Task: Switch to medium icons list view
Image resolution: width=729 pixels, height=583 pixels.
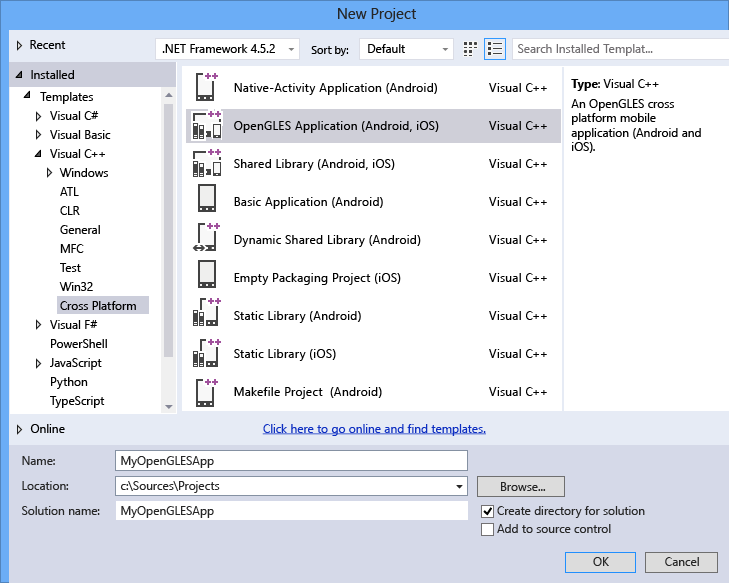Action: (x=495, y=49)
